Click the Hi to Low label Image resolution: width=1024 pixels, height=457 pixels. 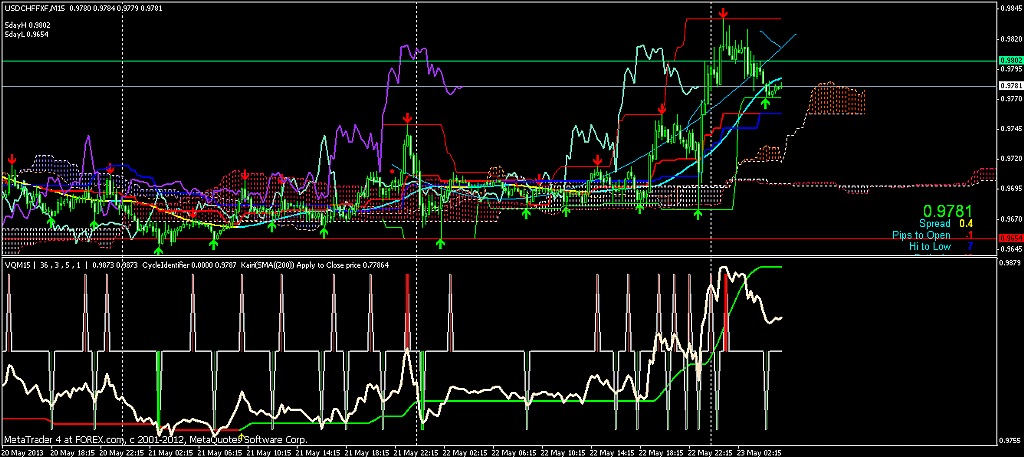tap(929, 246)
